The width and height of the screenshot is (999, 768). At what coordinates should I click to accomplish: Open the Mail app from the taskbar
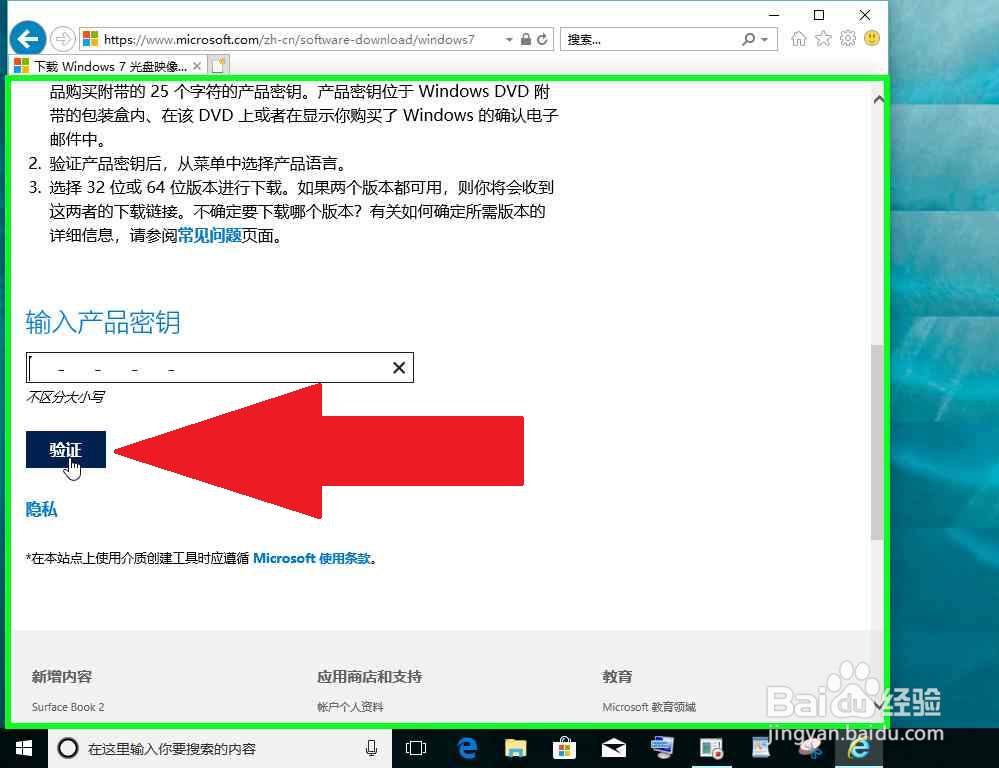[x=613, y=747]
